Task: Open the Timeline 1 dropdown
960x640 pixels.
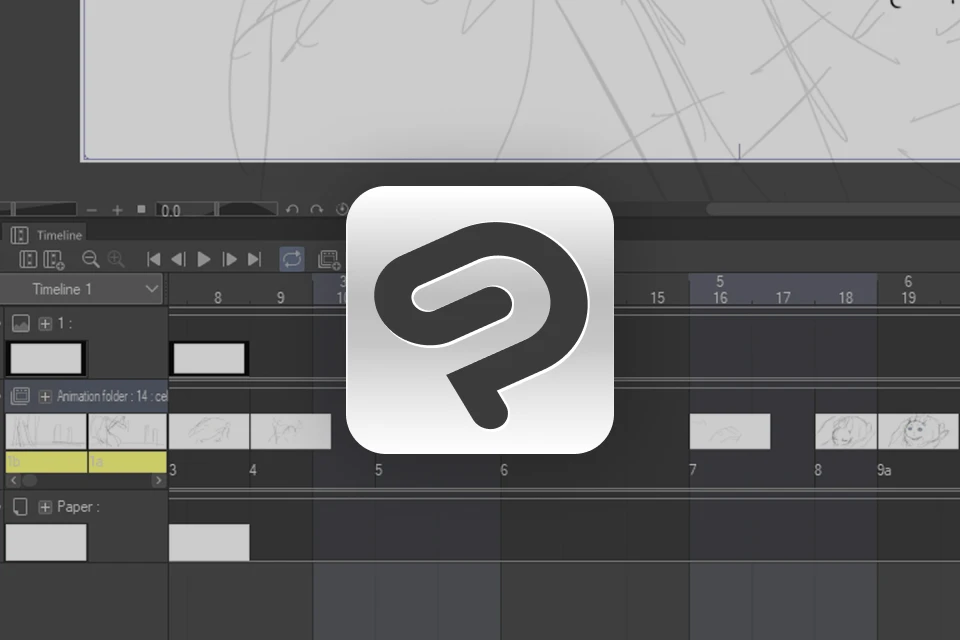Action: [x=81, y=289]
